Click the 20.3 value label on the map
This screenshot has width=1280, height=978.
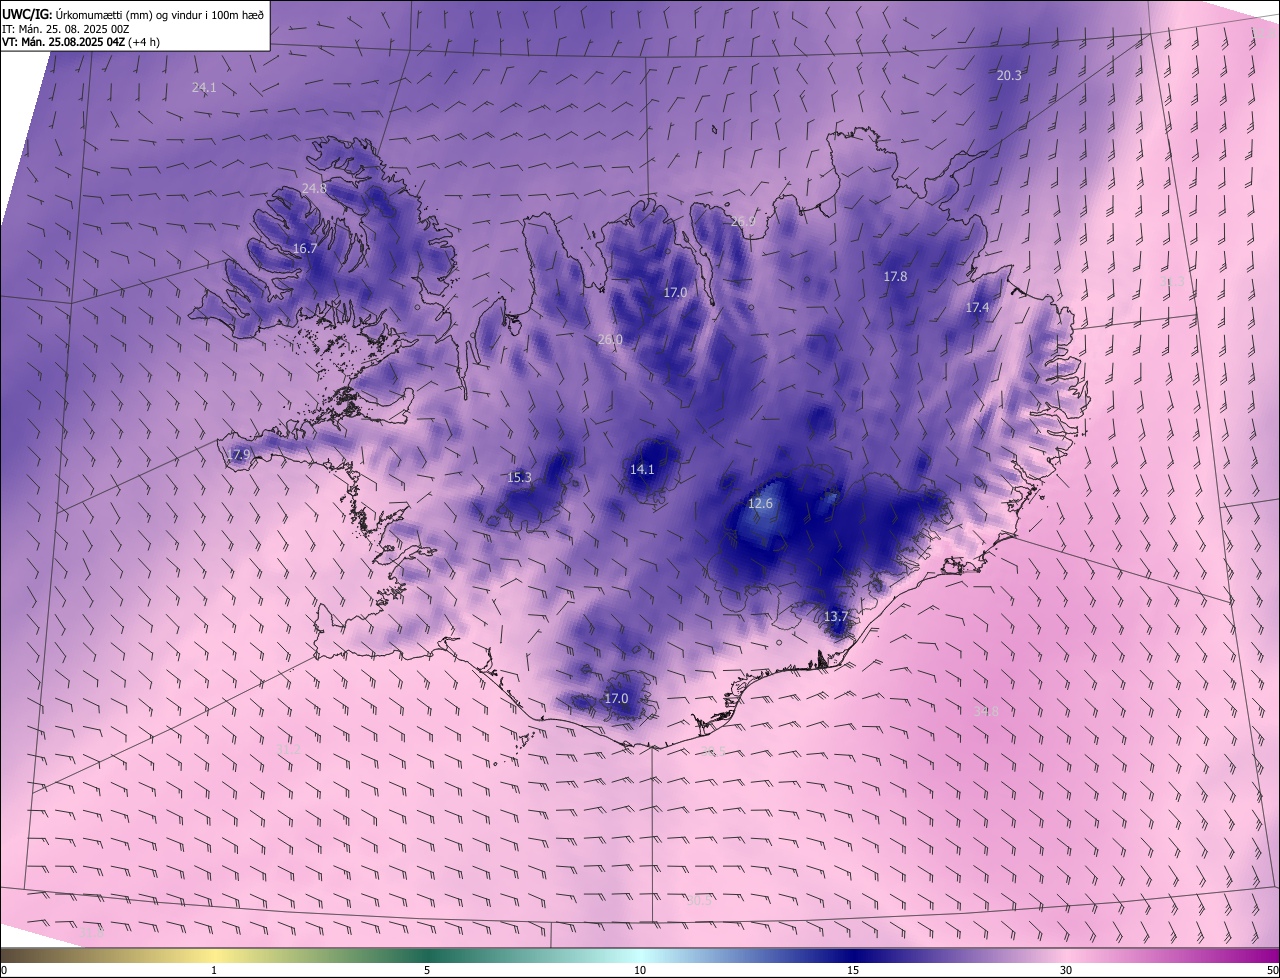point(1009,75)
